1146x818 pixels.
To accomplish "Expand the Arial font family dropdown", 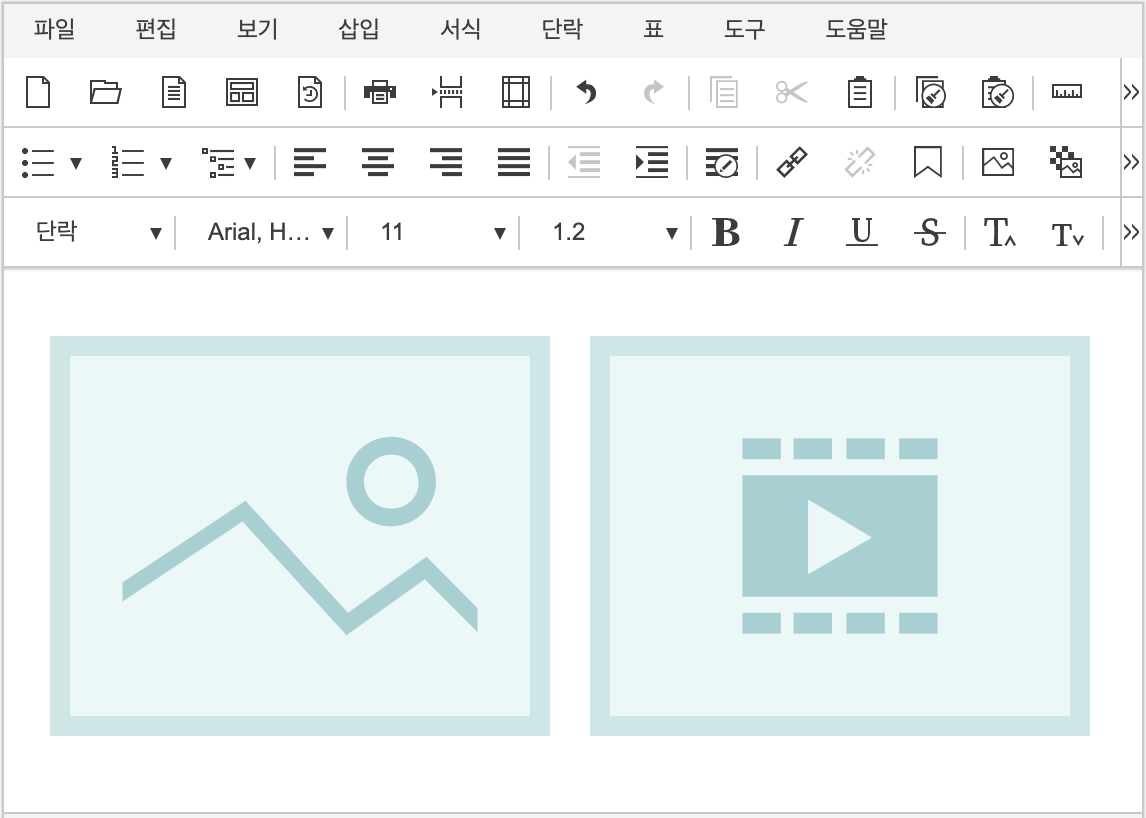I will point(270,233).
